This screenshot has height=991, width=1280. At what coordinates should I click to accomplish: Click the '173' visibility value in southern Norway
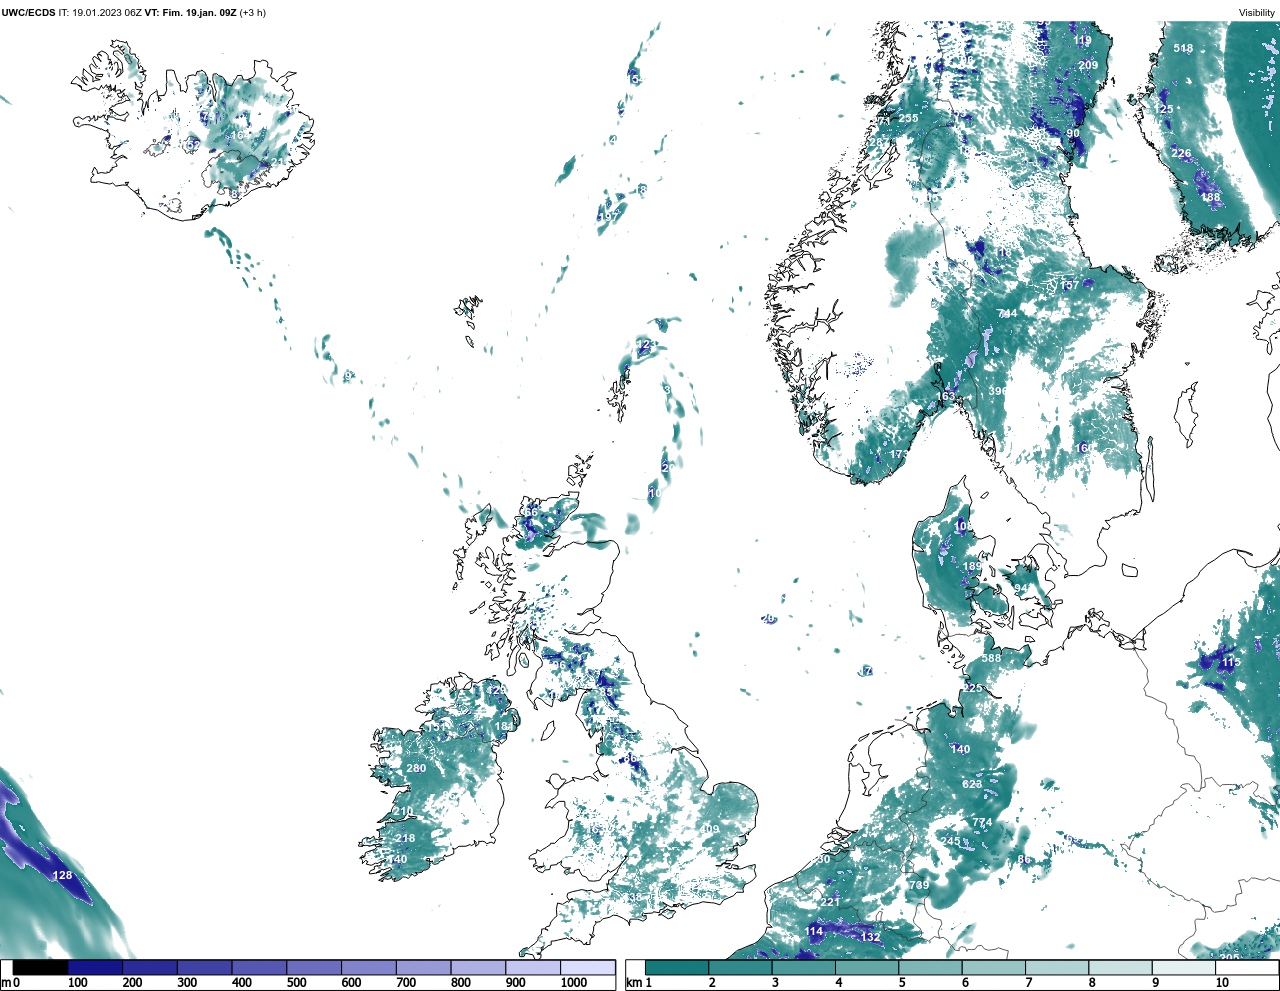(899, 455)
